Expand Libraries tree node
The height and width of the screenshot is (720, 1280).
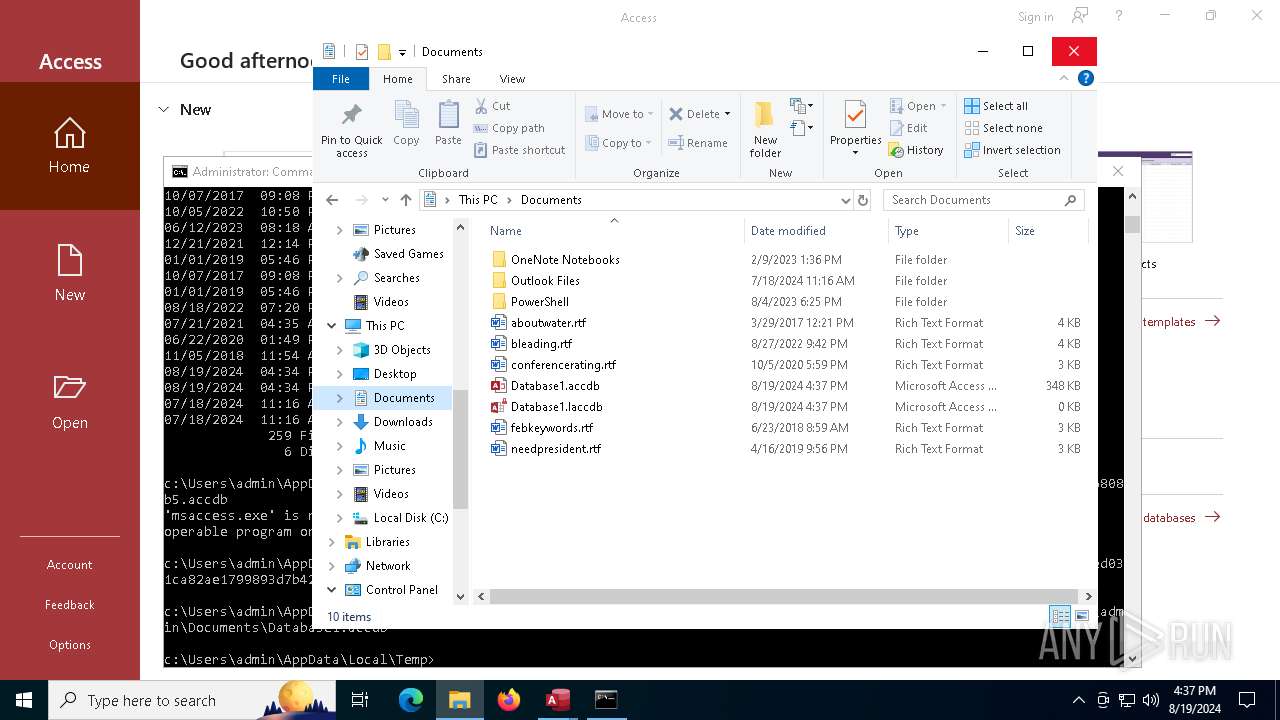point(332,542)
